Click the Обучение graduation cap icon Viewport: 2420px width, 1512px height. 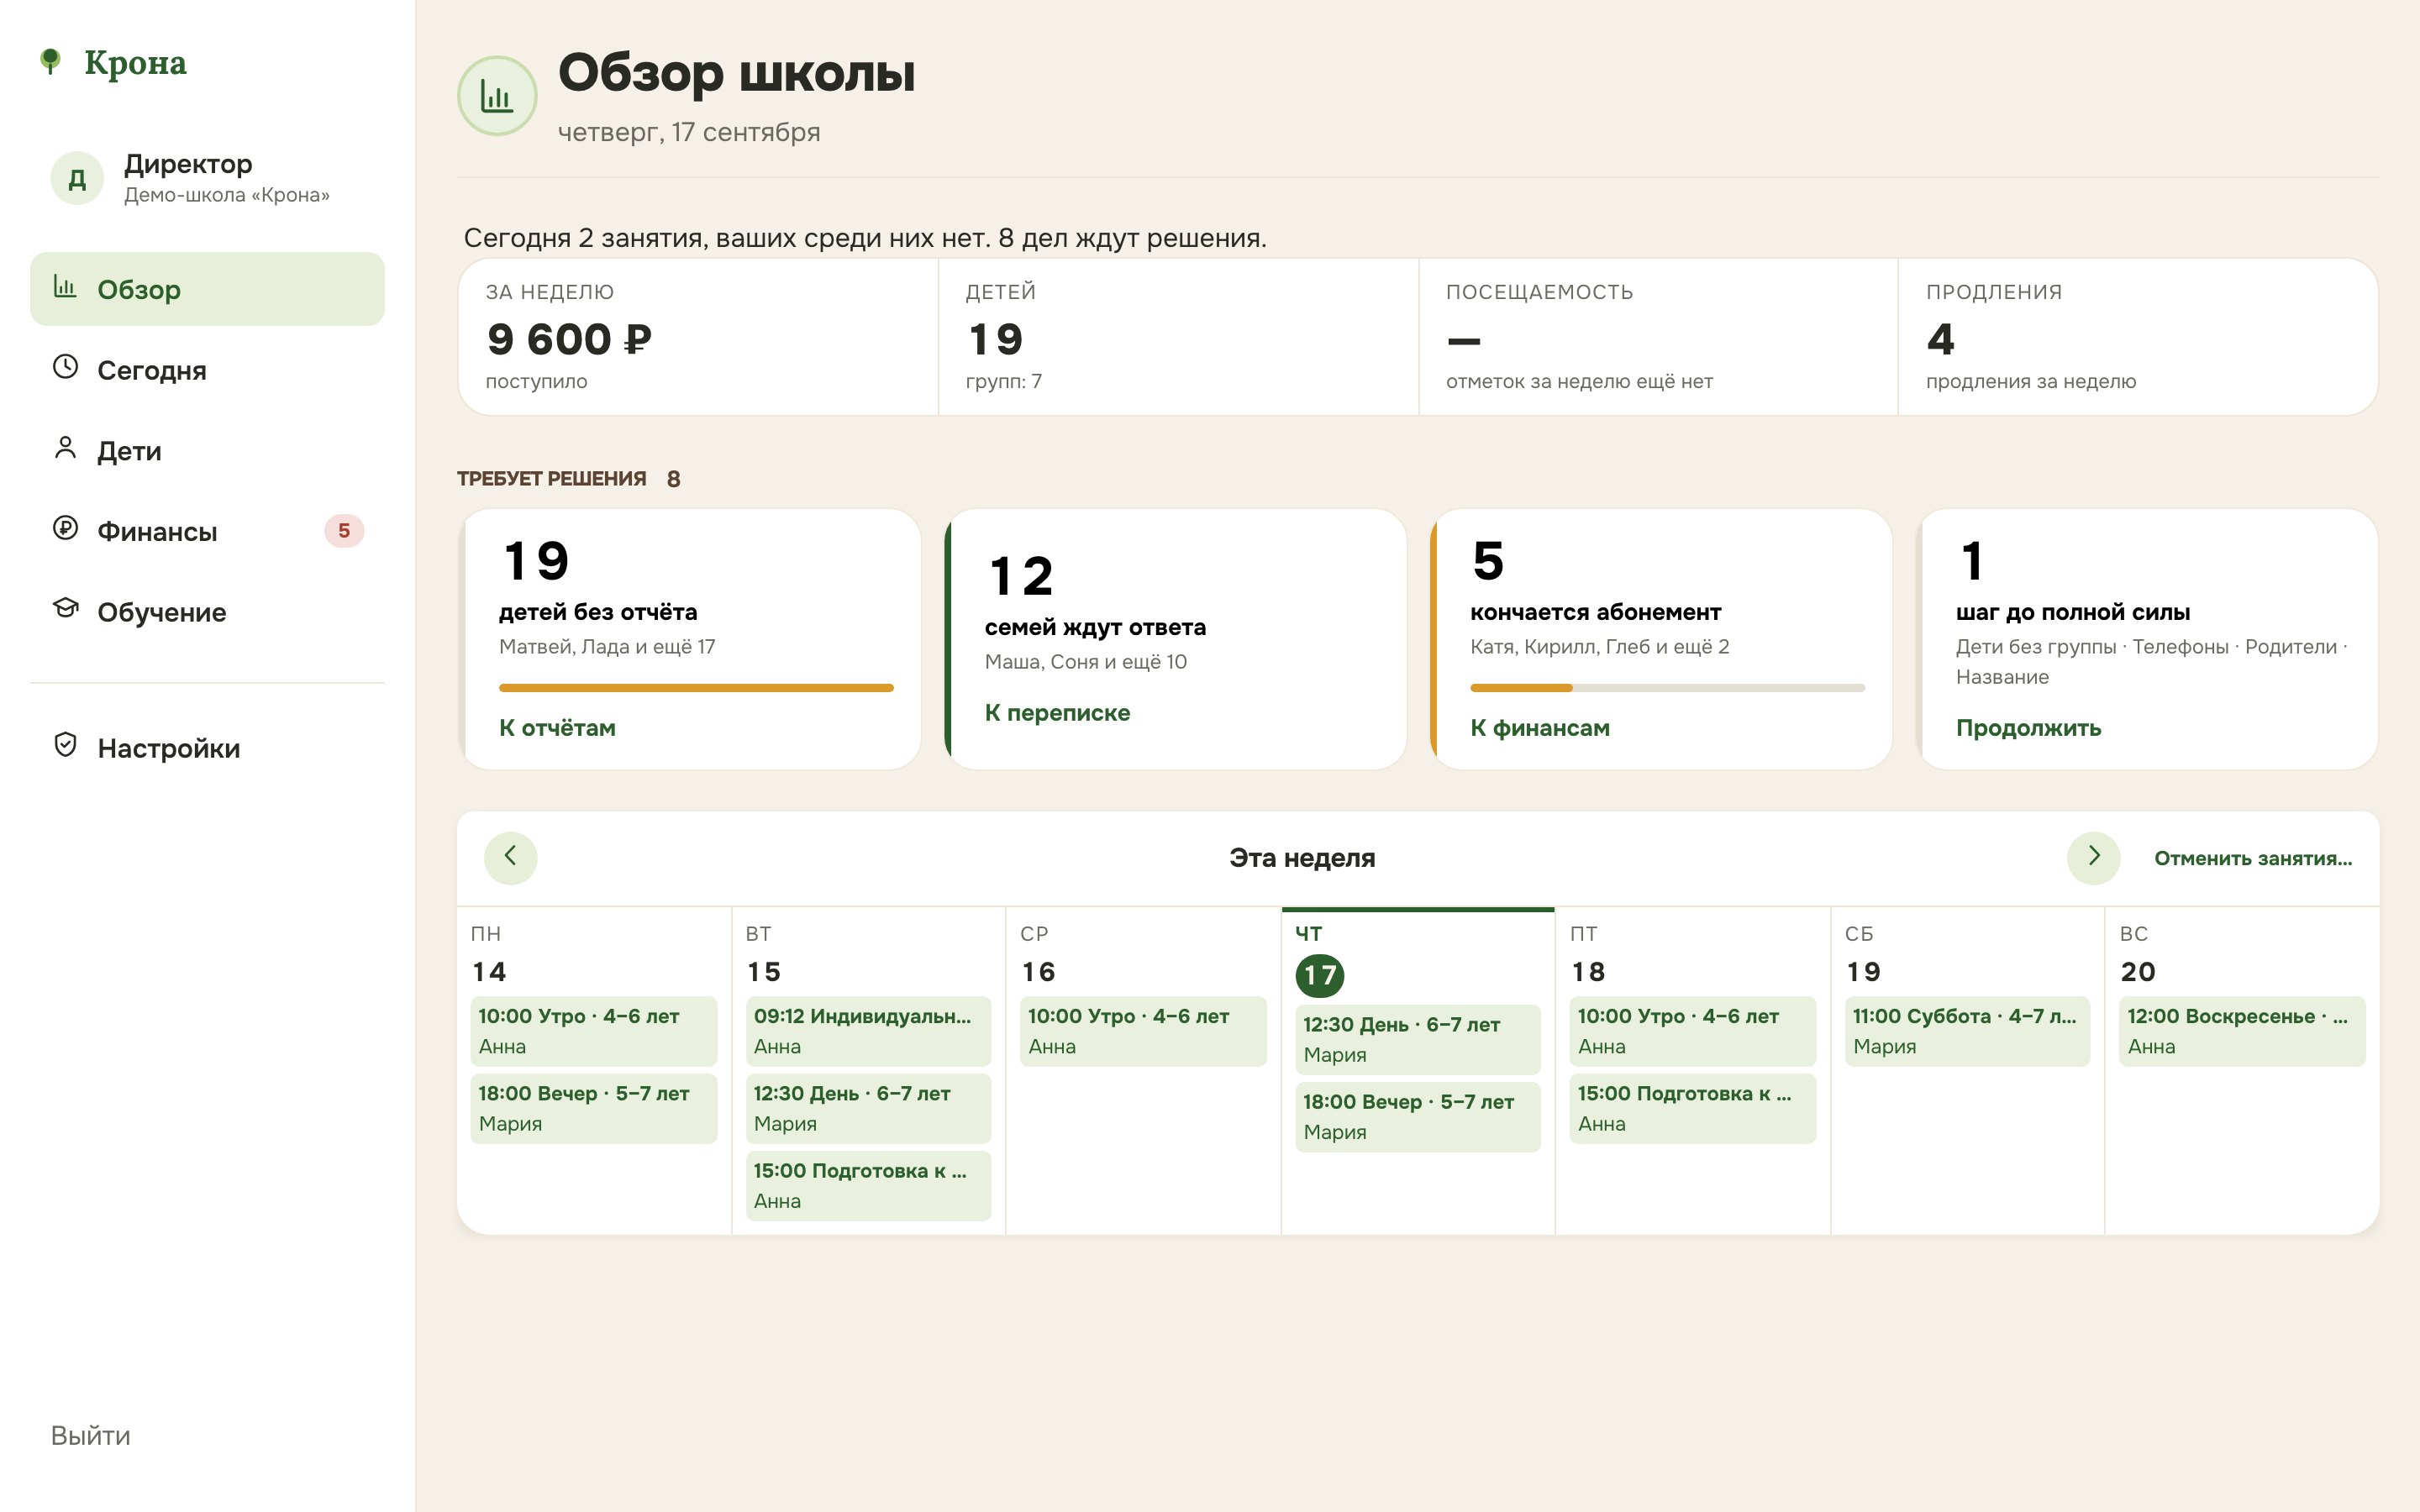coord(65,608)
